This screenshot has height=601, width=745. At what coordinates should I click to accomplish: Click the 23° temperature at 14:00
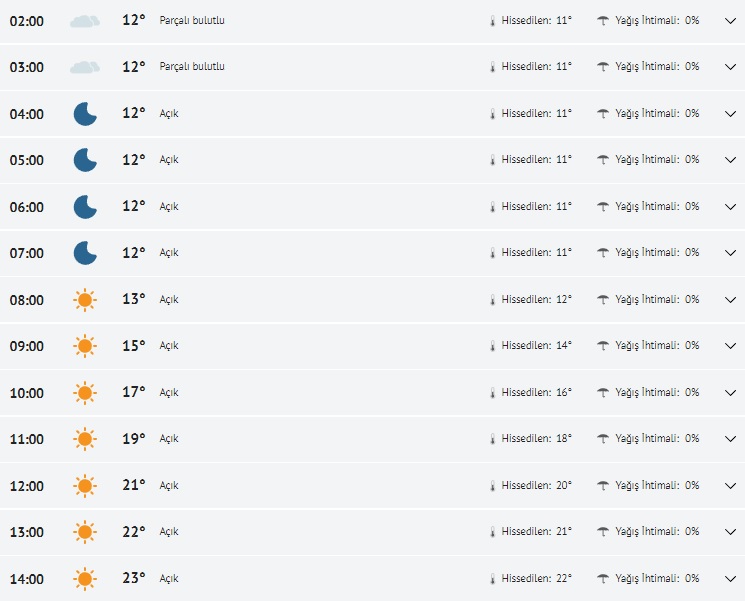coord(134,578)
